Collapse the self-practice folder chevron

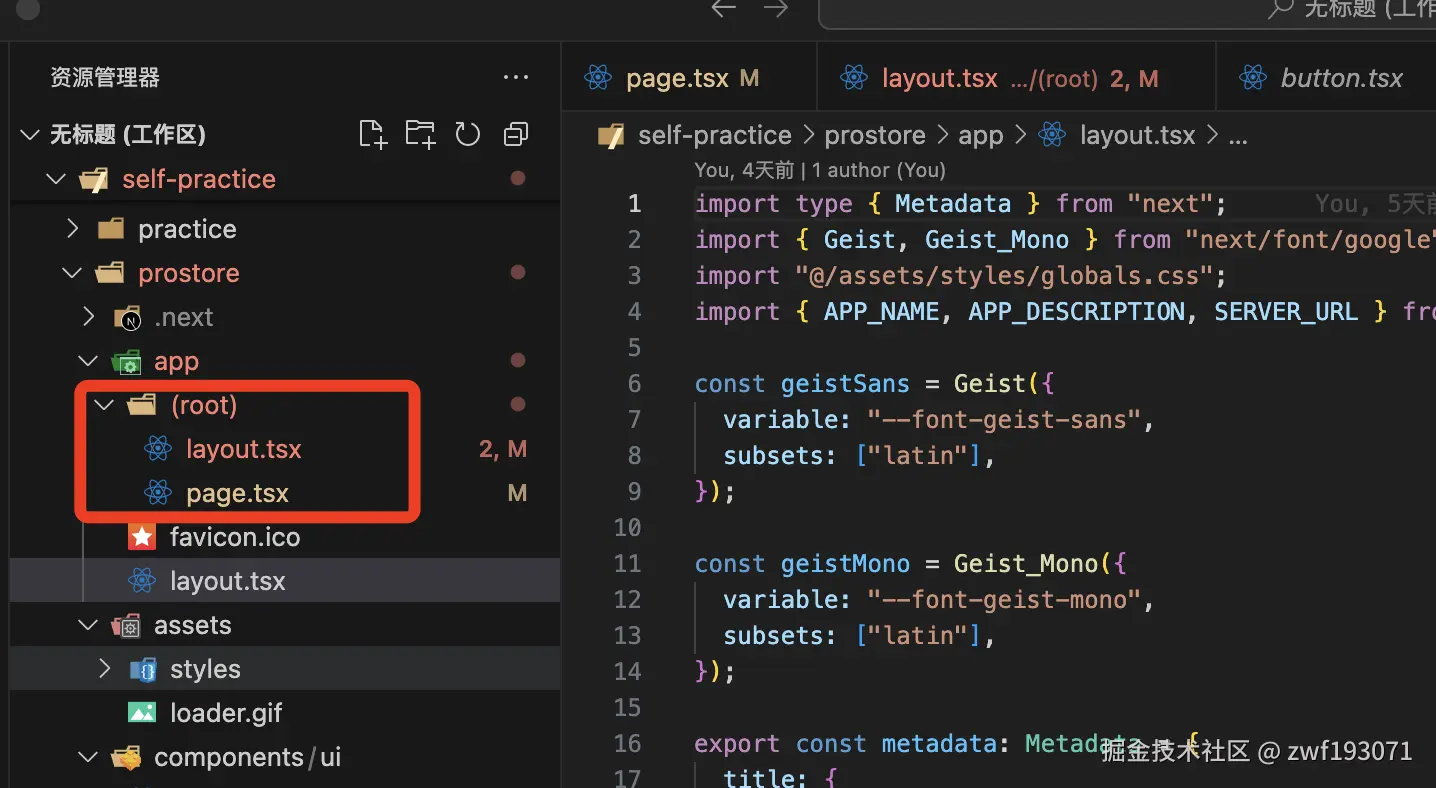point(56,179)
